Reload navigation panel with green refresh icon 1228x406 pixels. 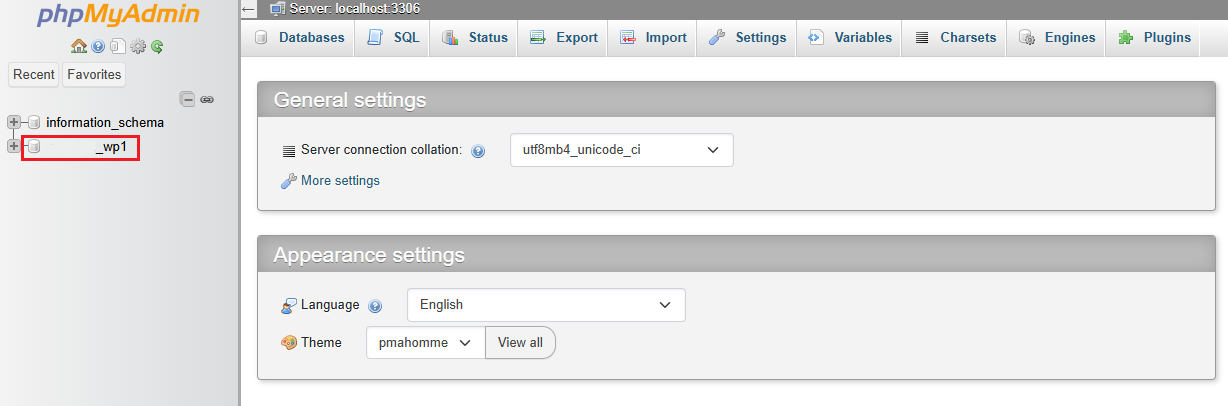click(157, 46)
